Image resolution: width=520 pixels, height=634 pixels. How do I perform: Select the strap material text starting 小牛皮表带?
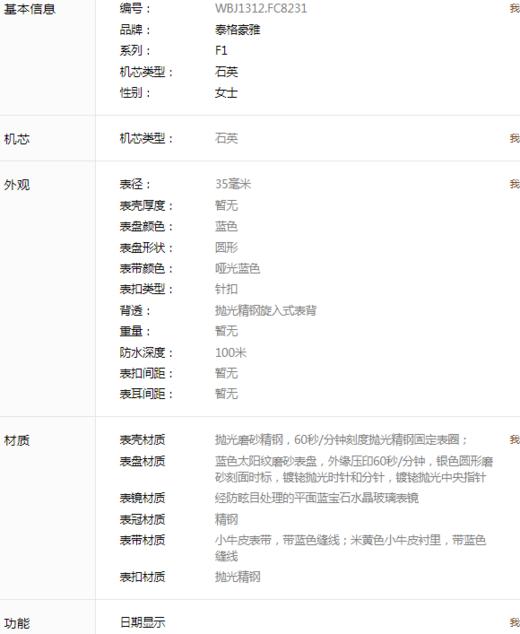pyautogui.click(x=350, y=548)
